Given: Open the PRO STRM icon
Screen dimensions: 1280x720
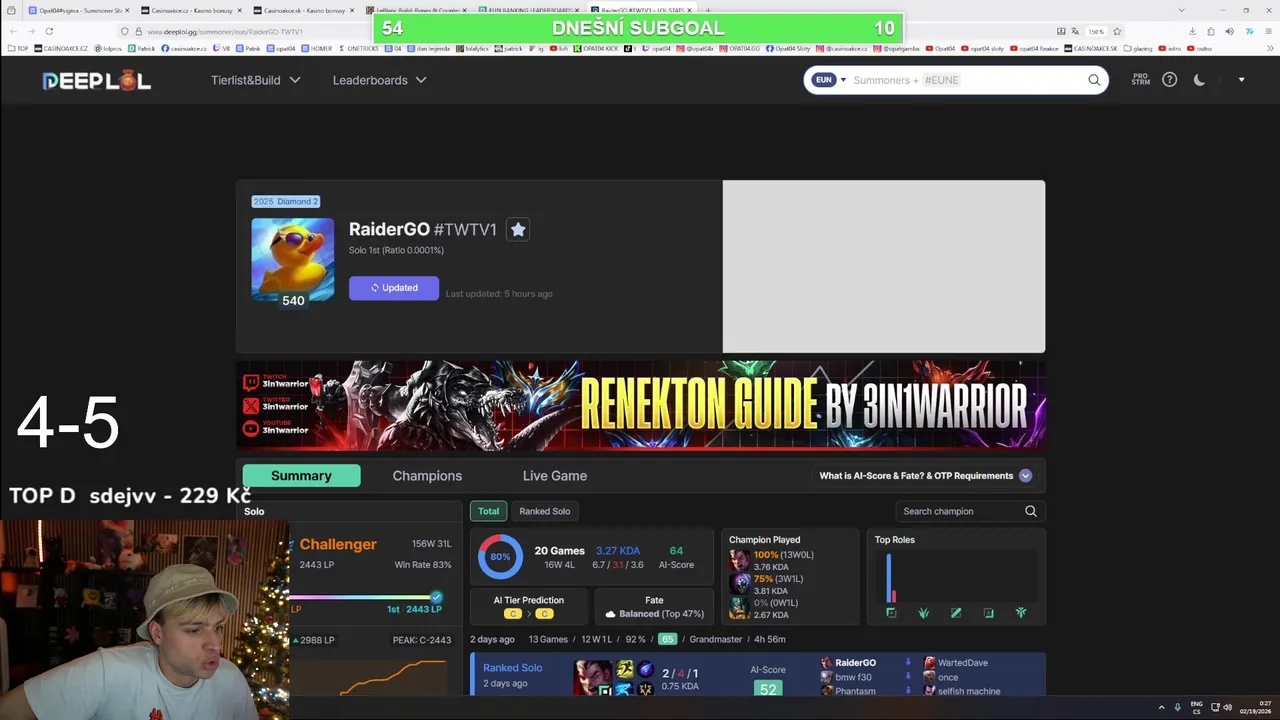Looking at the screenshot, I should point(1140,80).
